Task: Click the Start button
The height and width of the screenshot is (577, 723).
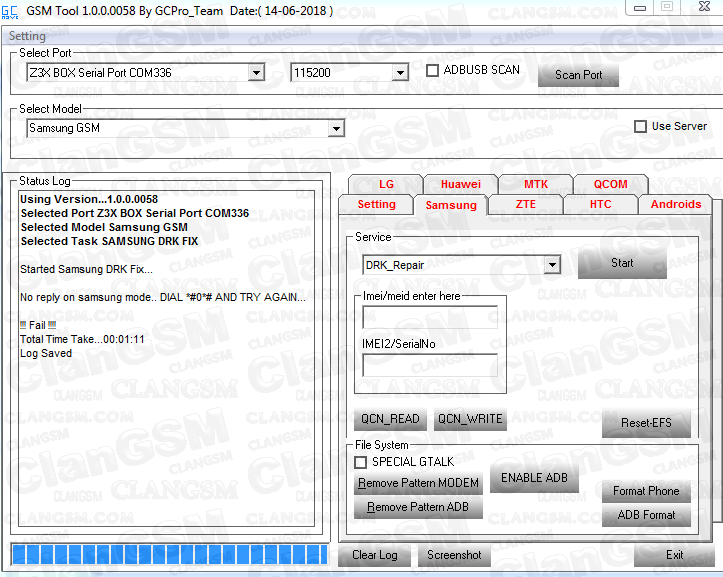Action: click(x=622, y=263)
